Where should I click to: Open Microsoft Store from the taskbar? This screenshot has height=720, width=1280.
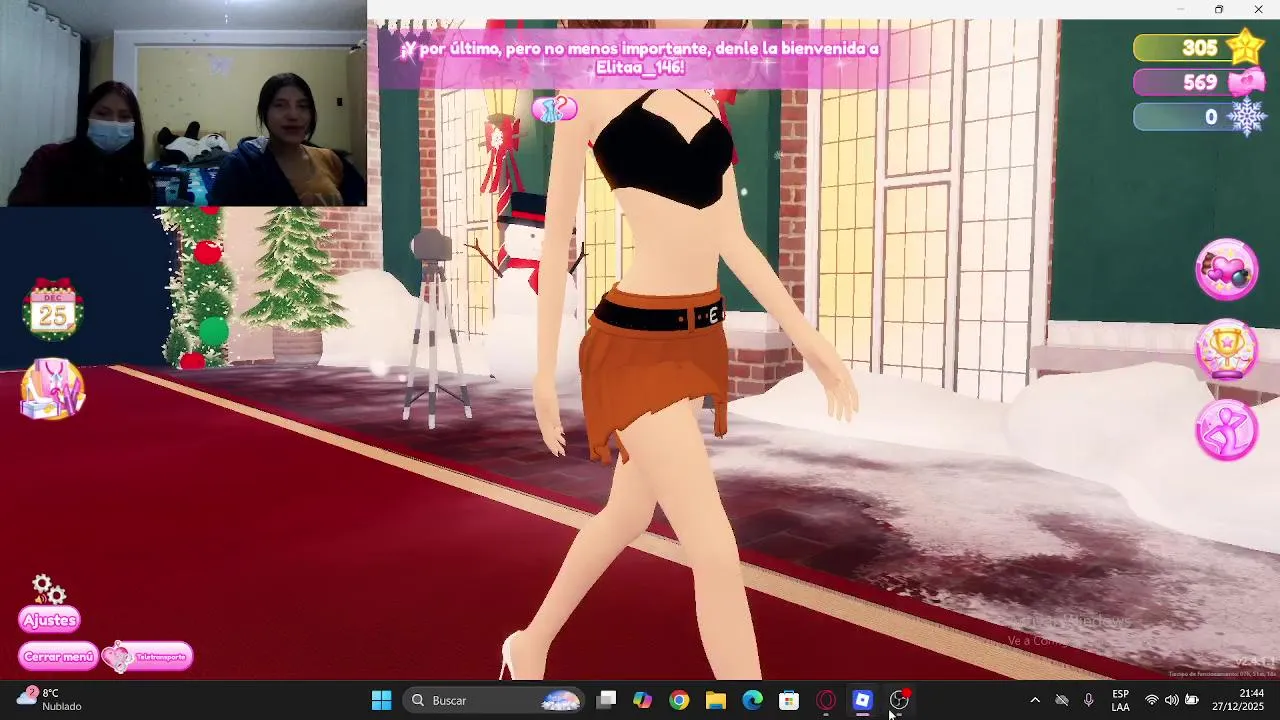pyautogui.click(x=789, y=700)
